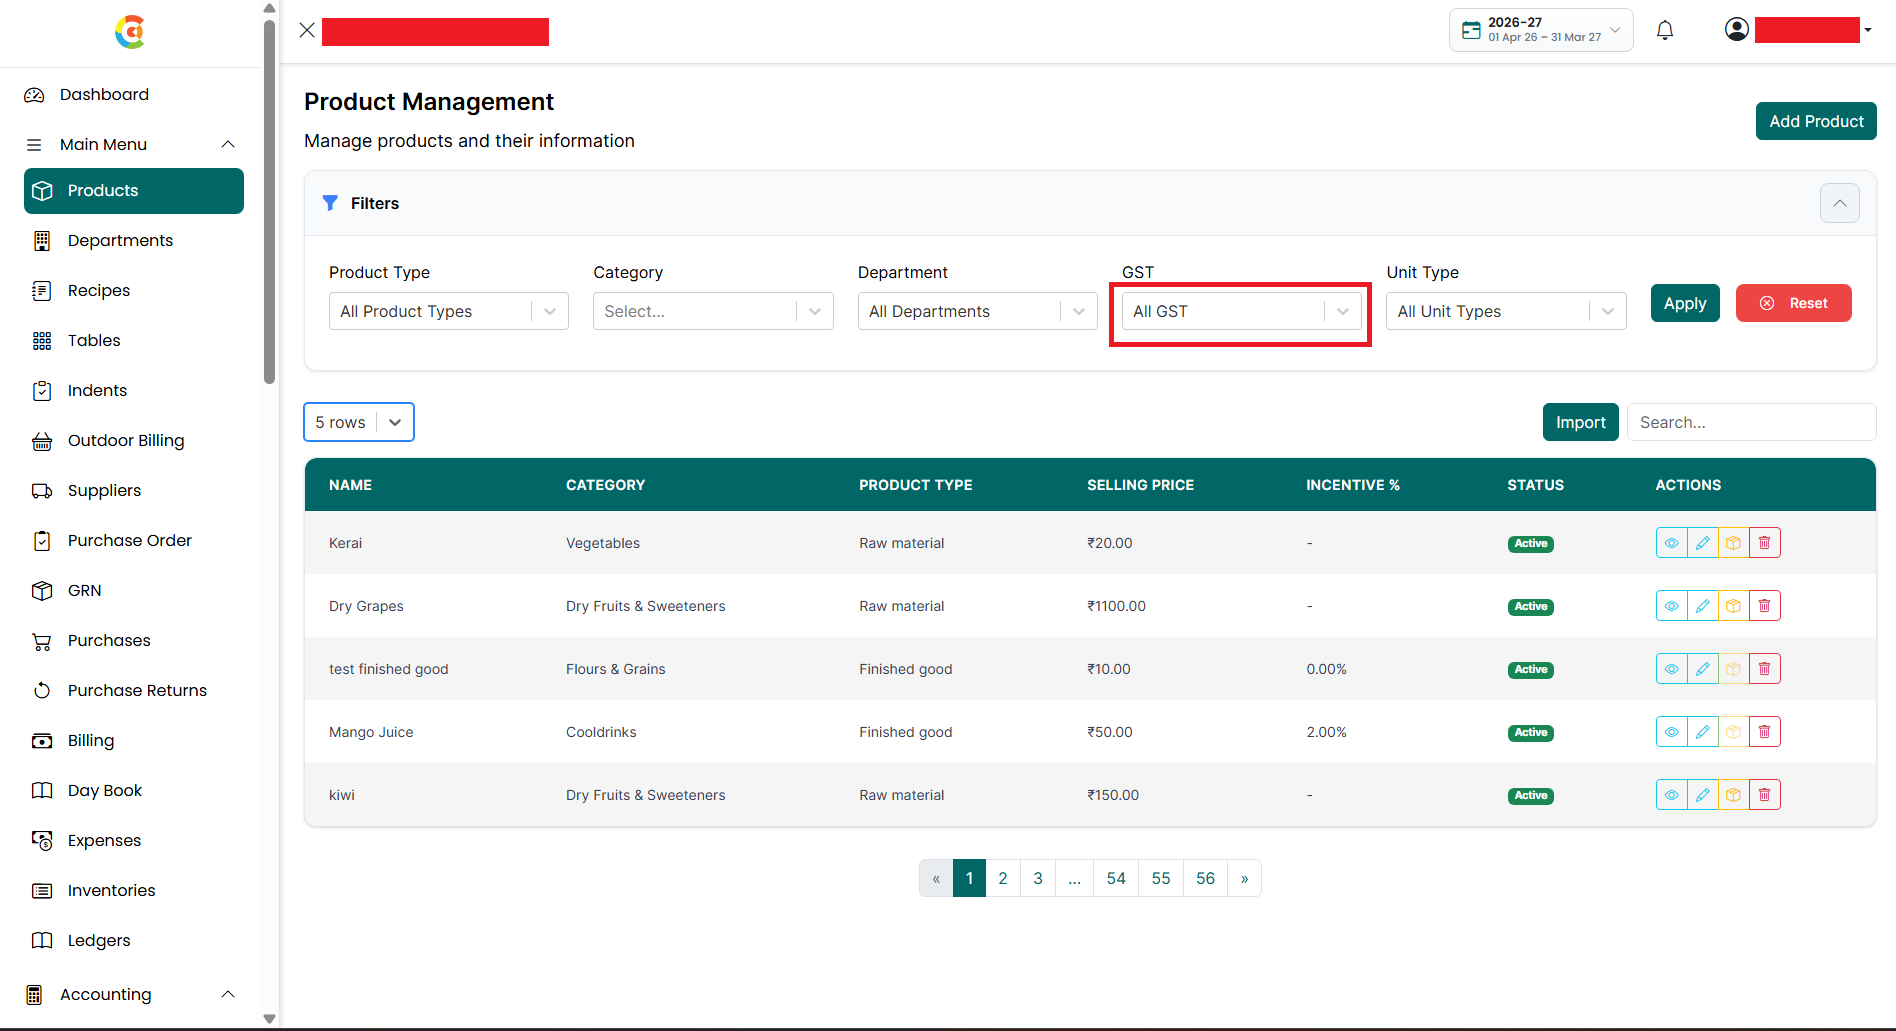Delete the Dry Grapes product
The height and width of the screenshot is (1031, 1896).
point(1764,606)
